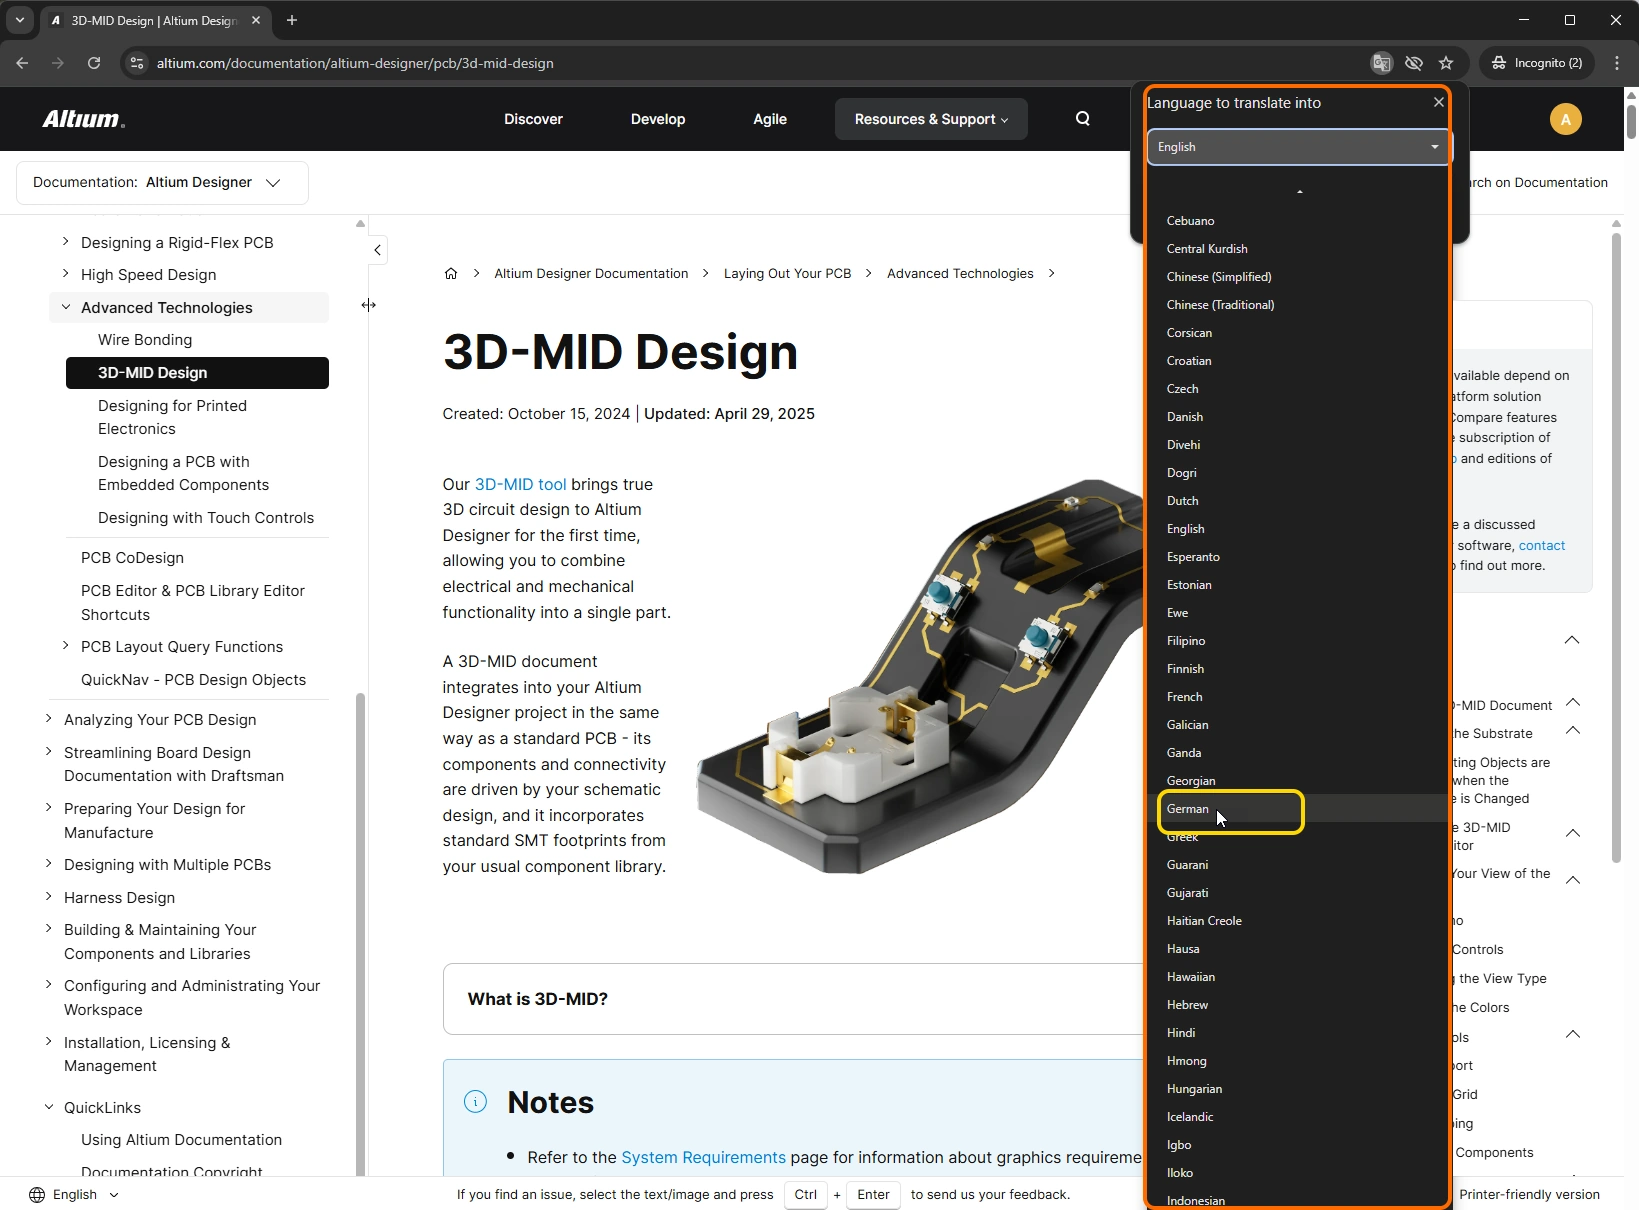This screenshot has height=1210, width=1639.
Task: Open the Documentation: Altium Designer dropdown
Action: tap(162, 183)
